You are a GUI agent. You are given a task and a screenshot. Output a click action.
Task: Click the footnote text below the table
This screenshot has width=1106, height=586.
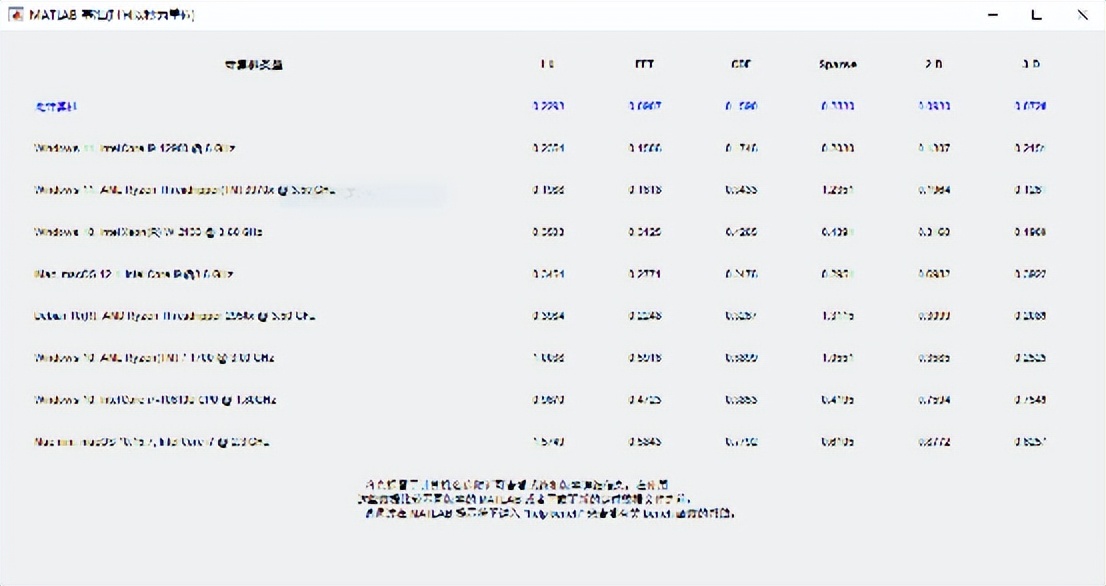point(547,498)
